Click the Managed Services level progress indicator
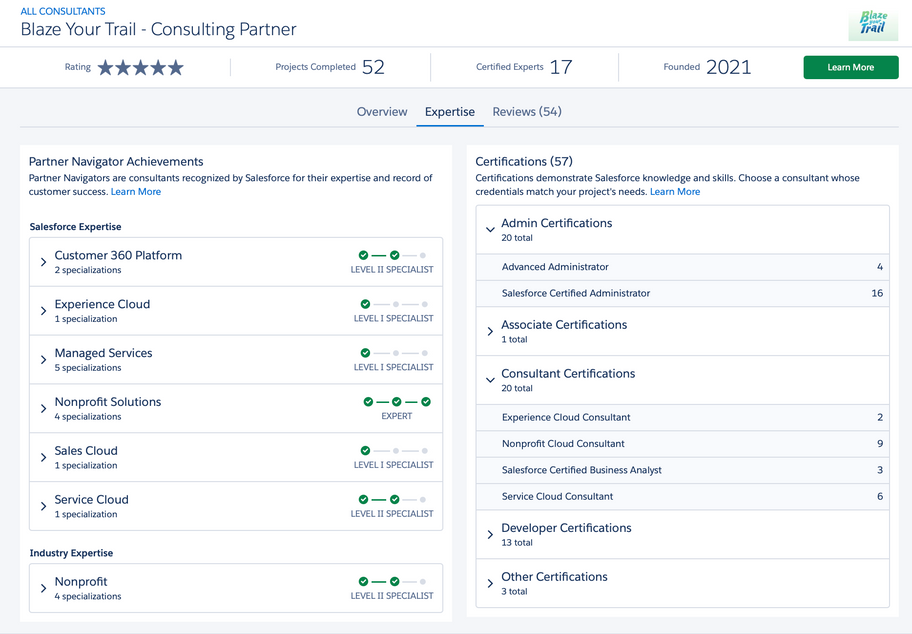 [x=394, y=354]
